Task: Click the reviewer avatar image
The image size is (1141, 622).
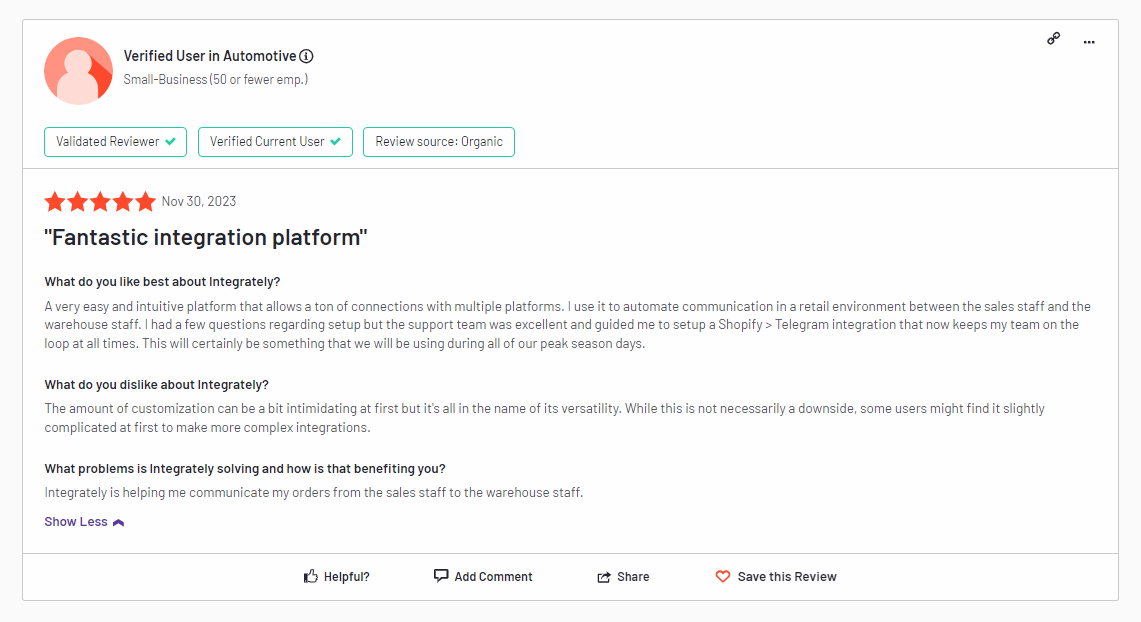Action: pos(79,71)
